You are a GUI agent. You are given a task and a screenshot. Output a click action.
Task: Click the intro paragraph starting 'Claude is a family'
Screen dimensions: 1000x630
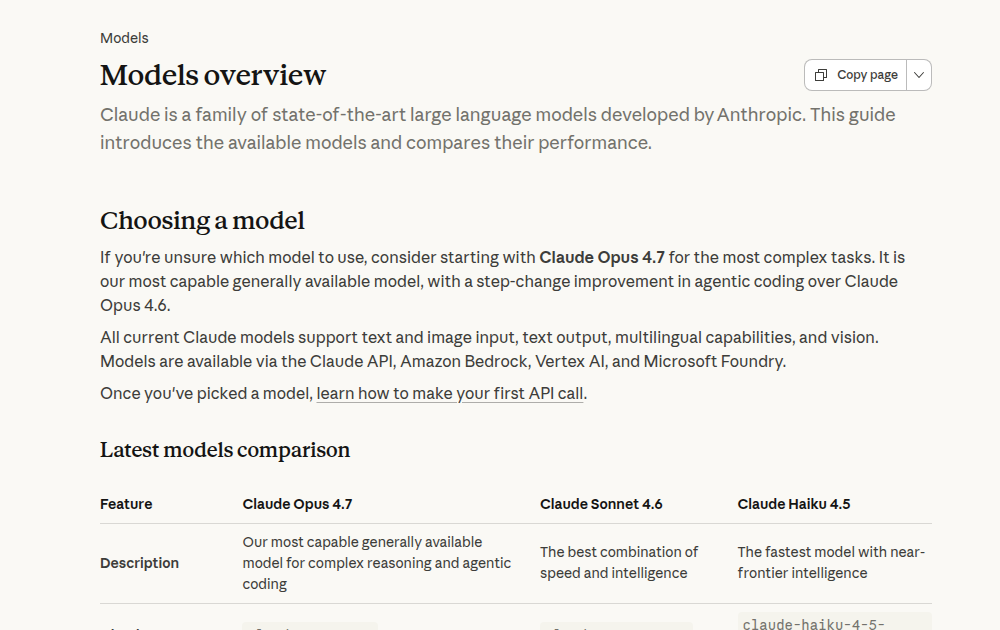tap(497, 129)
